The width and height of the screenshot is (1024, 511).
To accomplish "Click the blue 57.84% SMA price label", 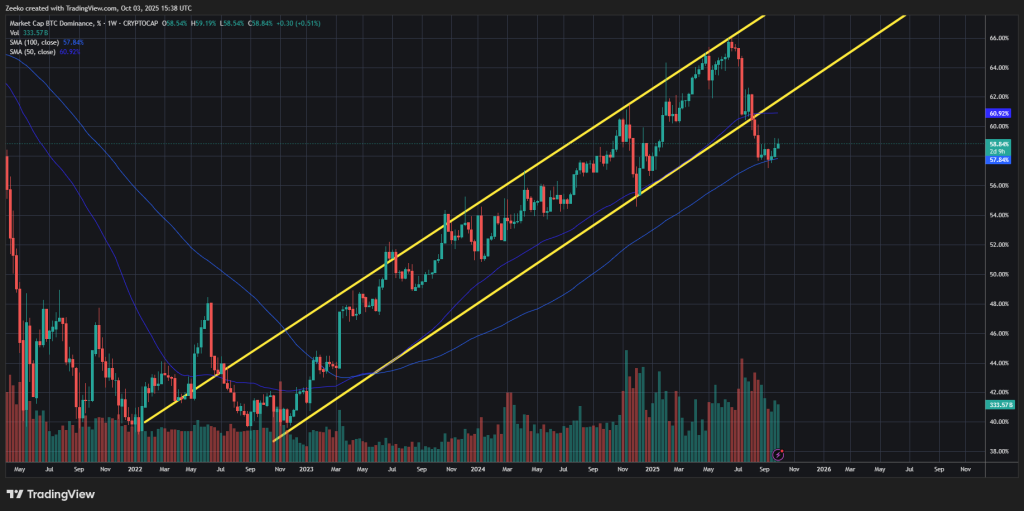I will [1001, 160].
